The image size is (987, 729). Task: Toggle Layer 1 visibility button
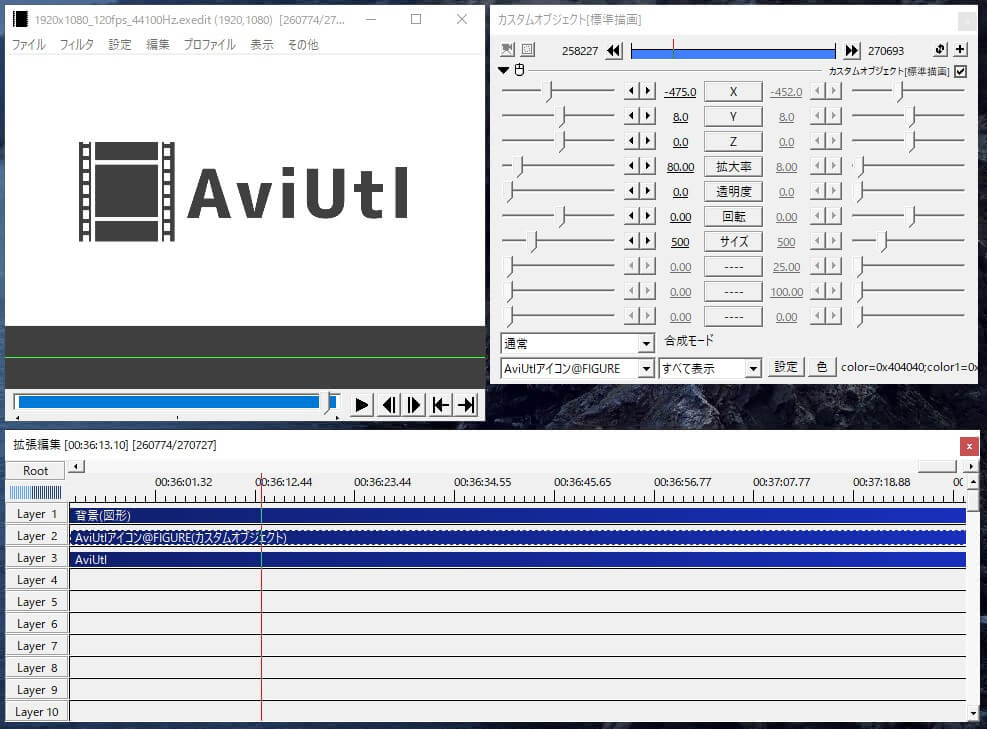point(37,514)
